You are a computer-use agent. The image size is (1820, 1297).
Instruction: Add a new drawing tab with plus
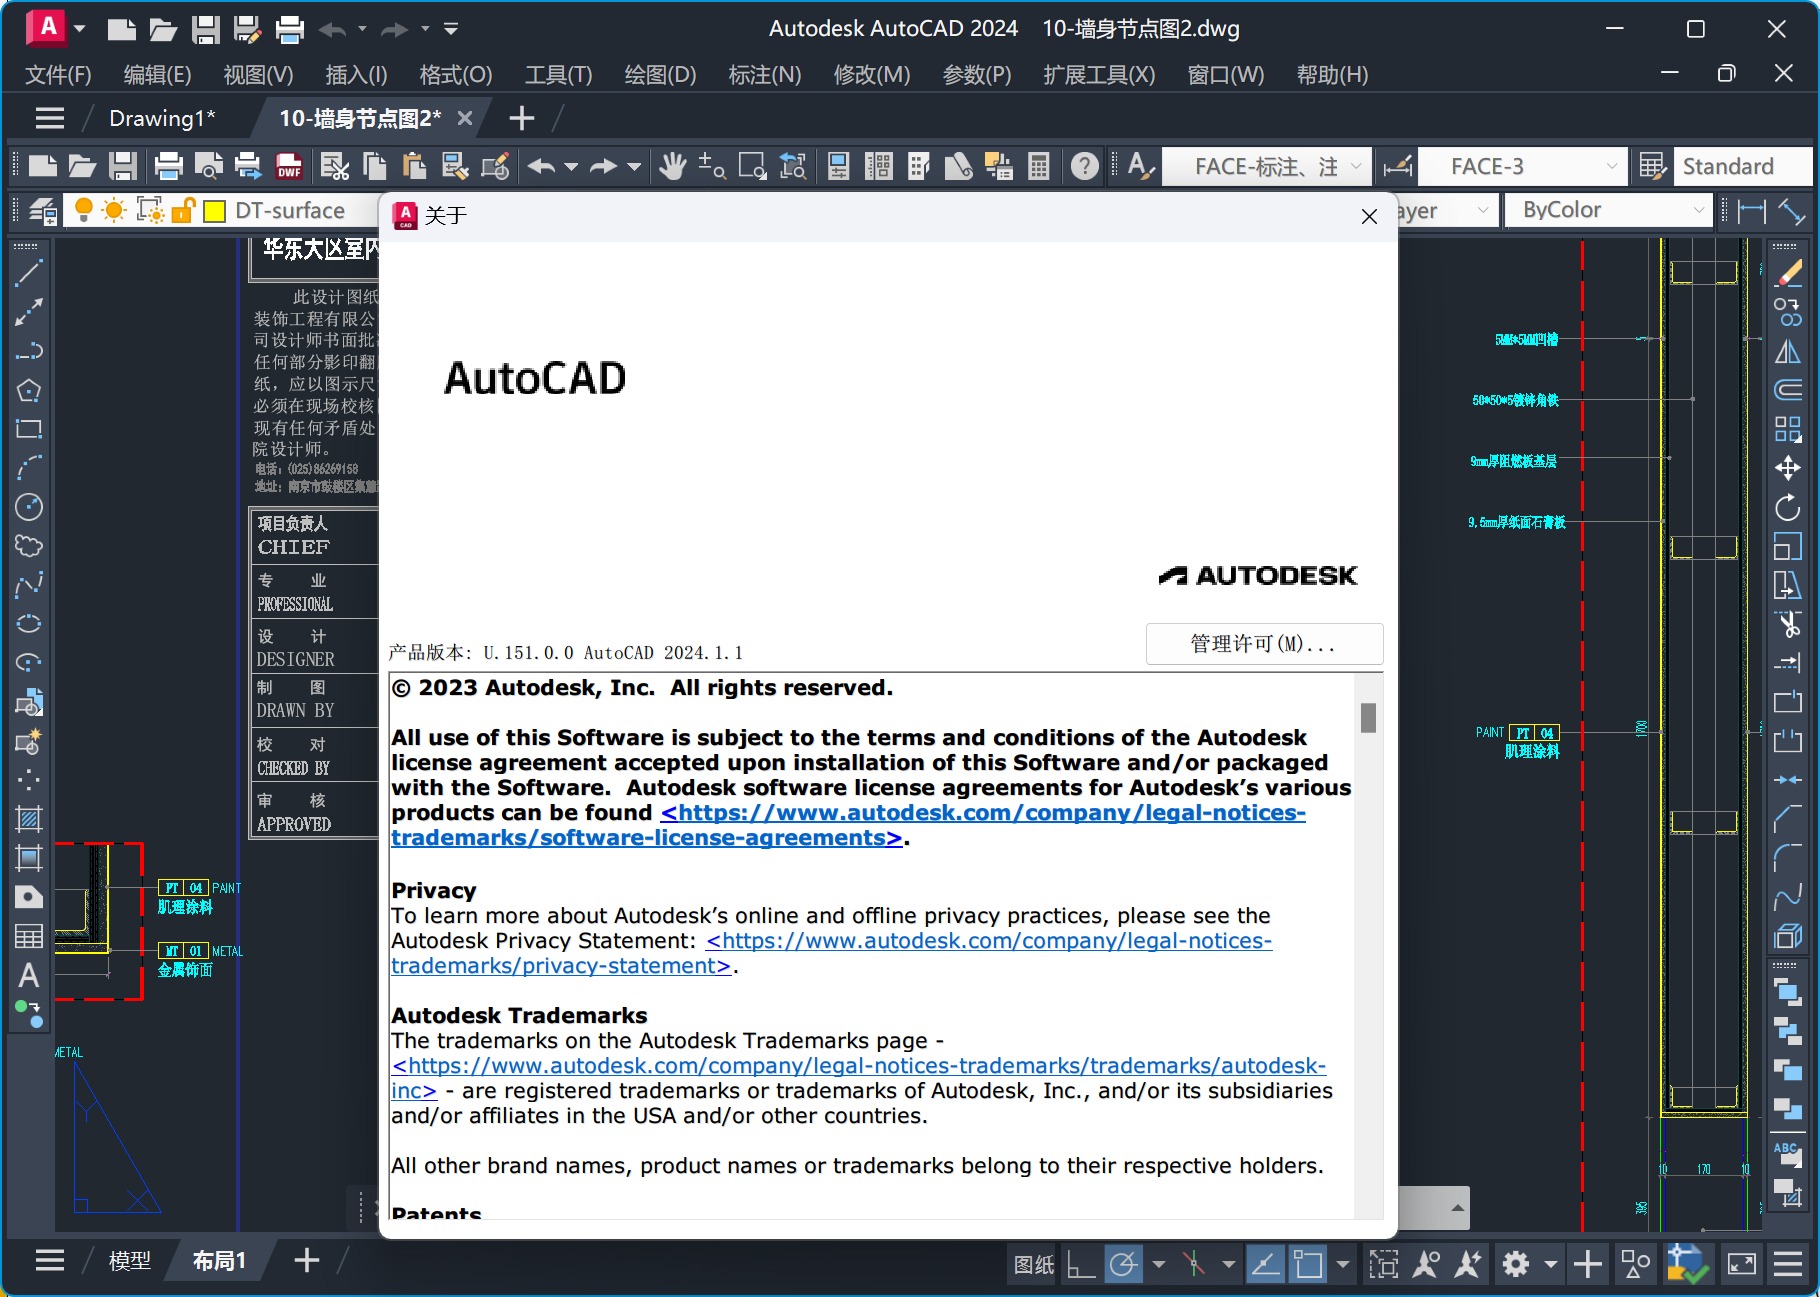[521, 118]
